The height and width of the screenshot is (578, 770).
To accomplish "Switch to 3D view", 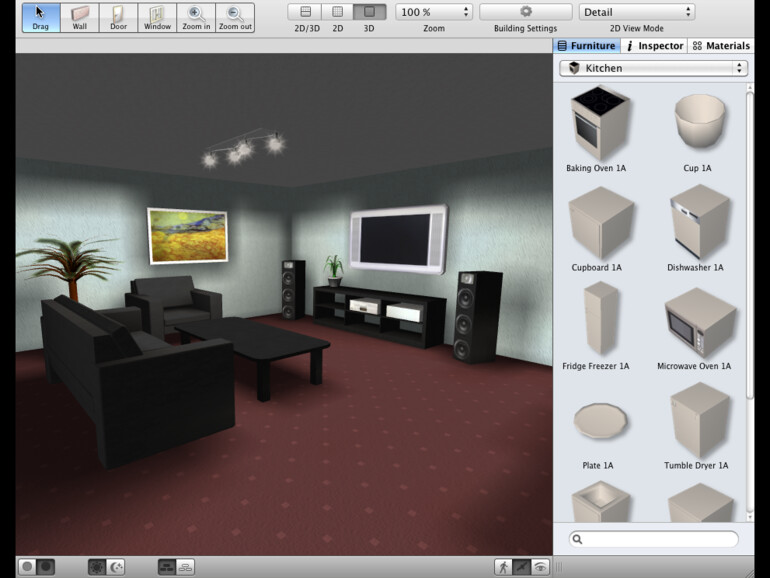I will pyautogui.click(x=369, y=12).
